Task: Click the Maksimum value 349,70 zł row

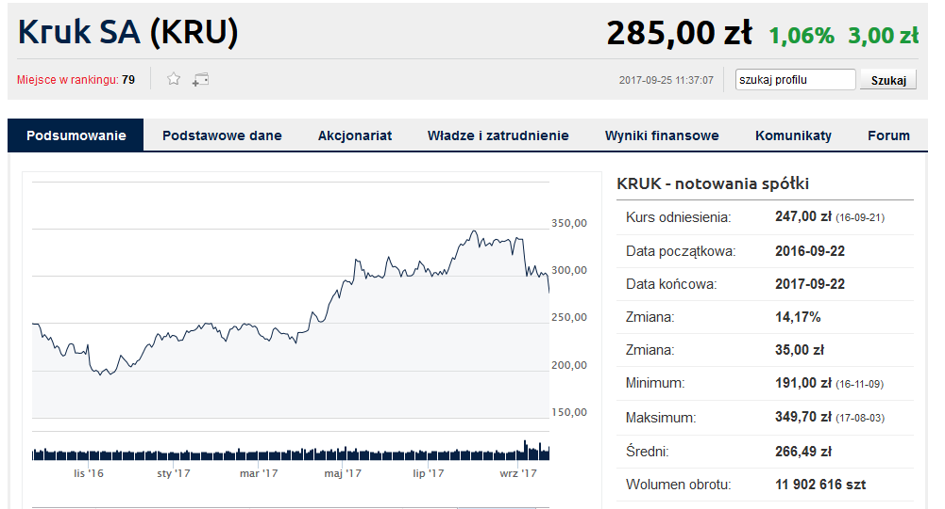Action: click(765, 417)
